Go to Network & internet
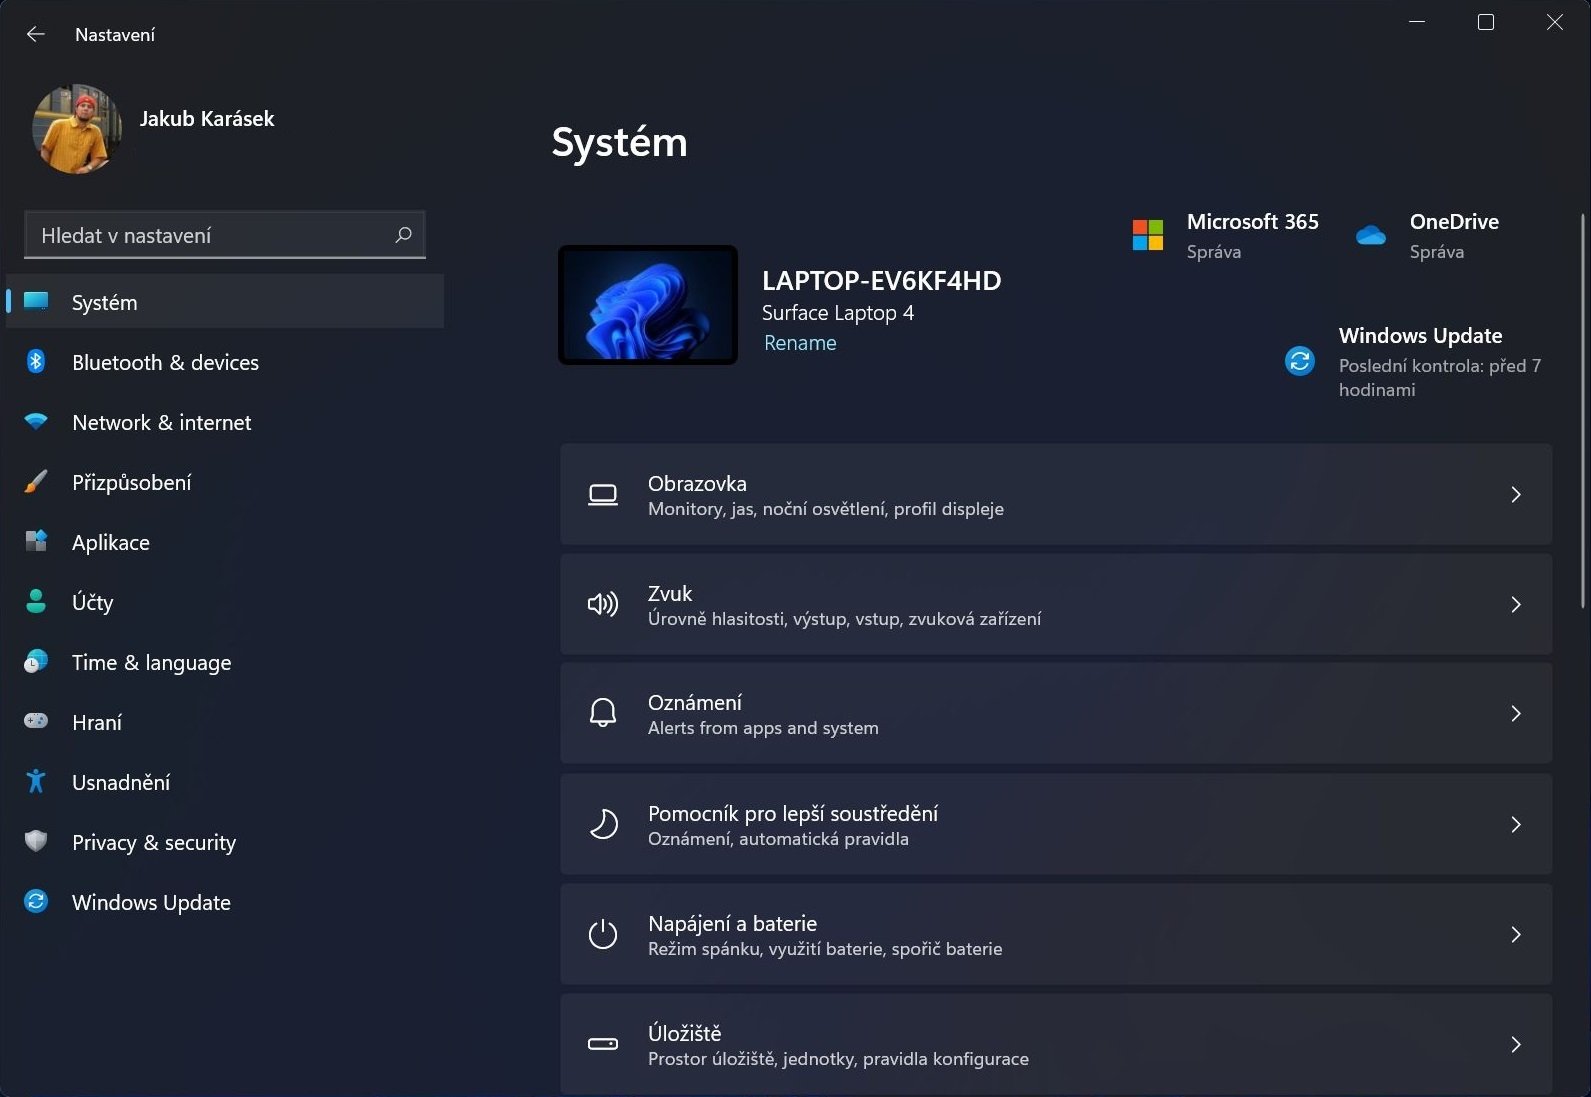The height and width of the screenshot is (1097, 1591). pos(225,422)
